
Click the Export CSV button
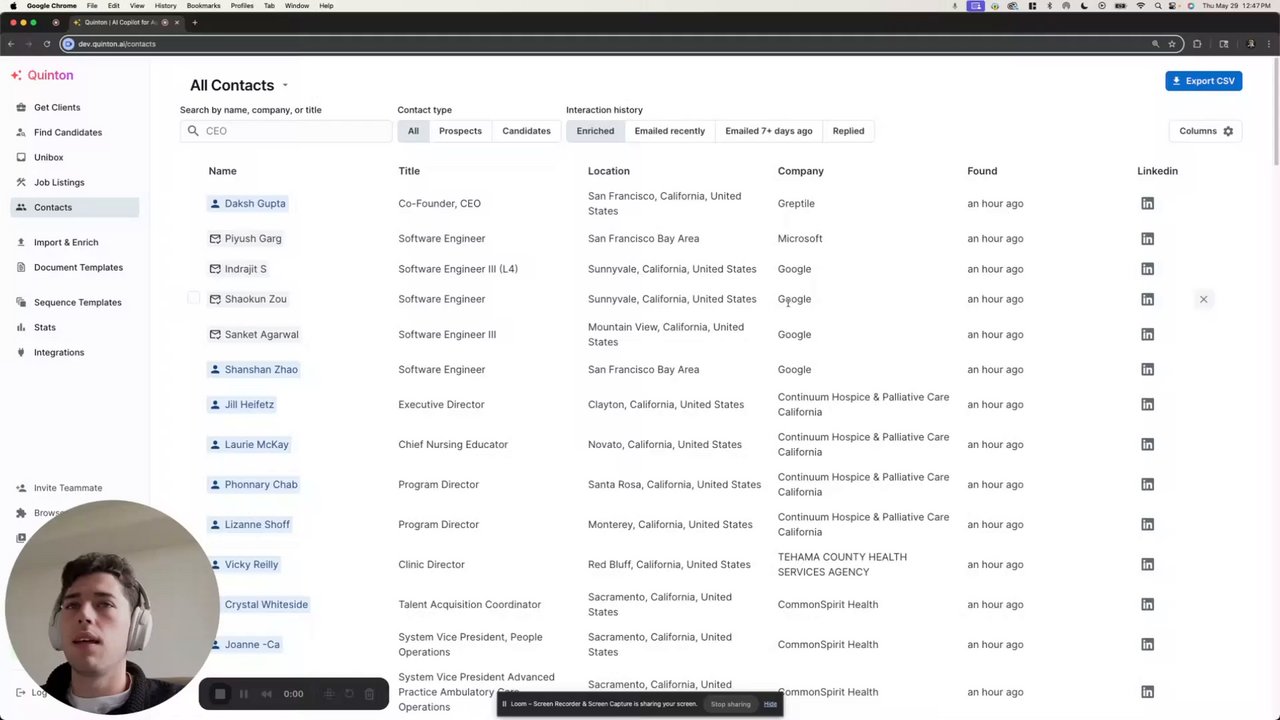1204,81
